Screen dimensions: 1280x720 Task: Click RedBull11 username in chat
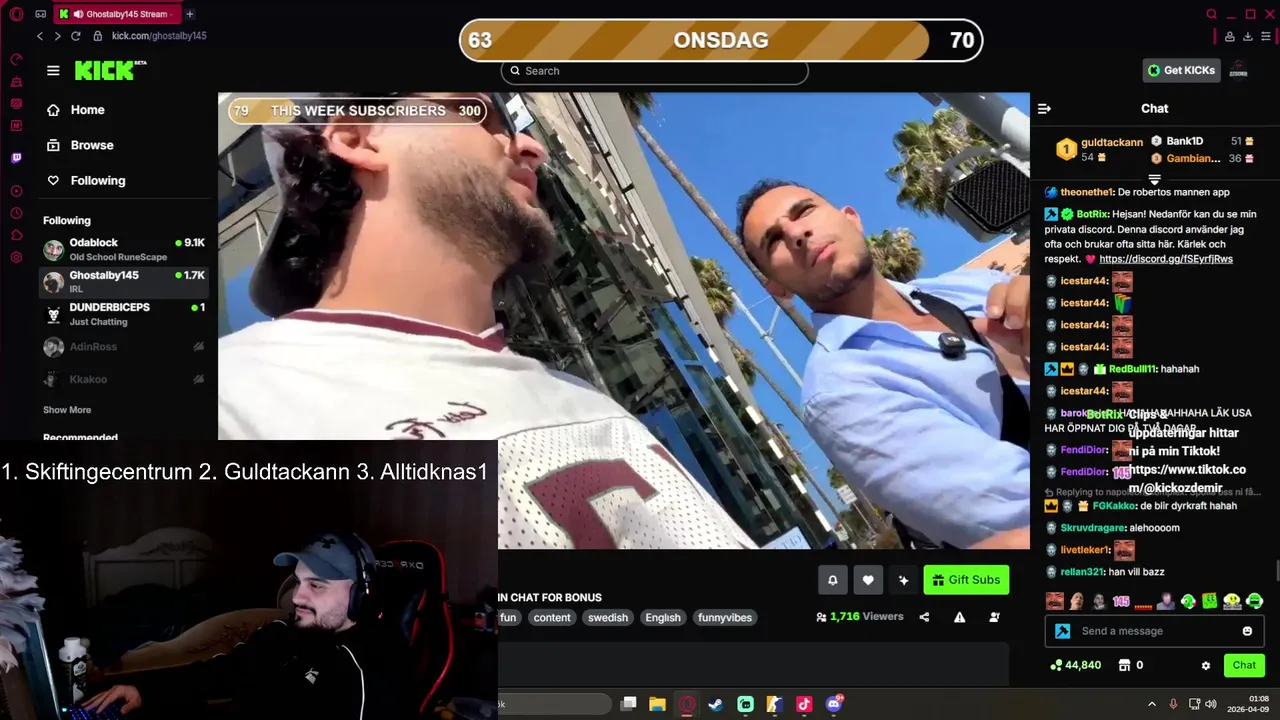tap(1131, 369)
